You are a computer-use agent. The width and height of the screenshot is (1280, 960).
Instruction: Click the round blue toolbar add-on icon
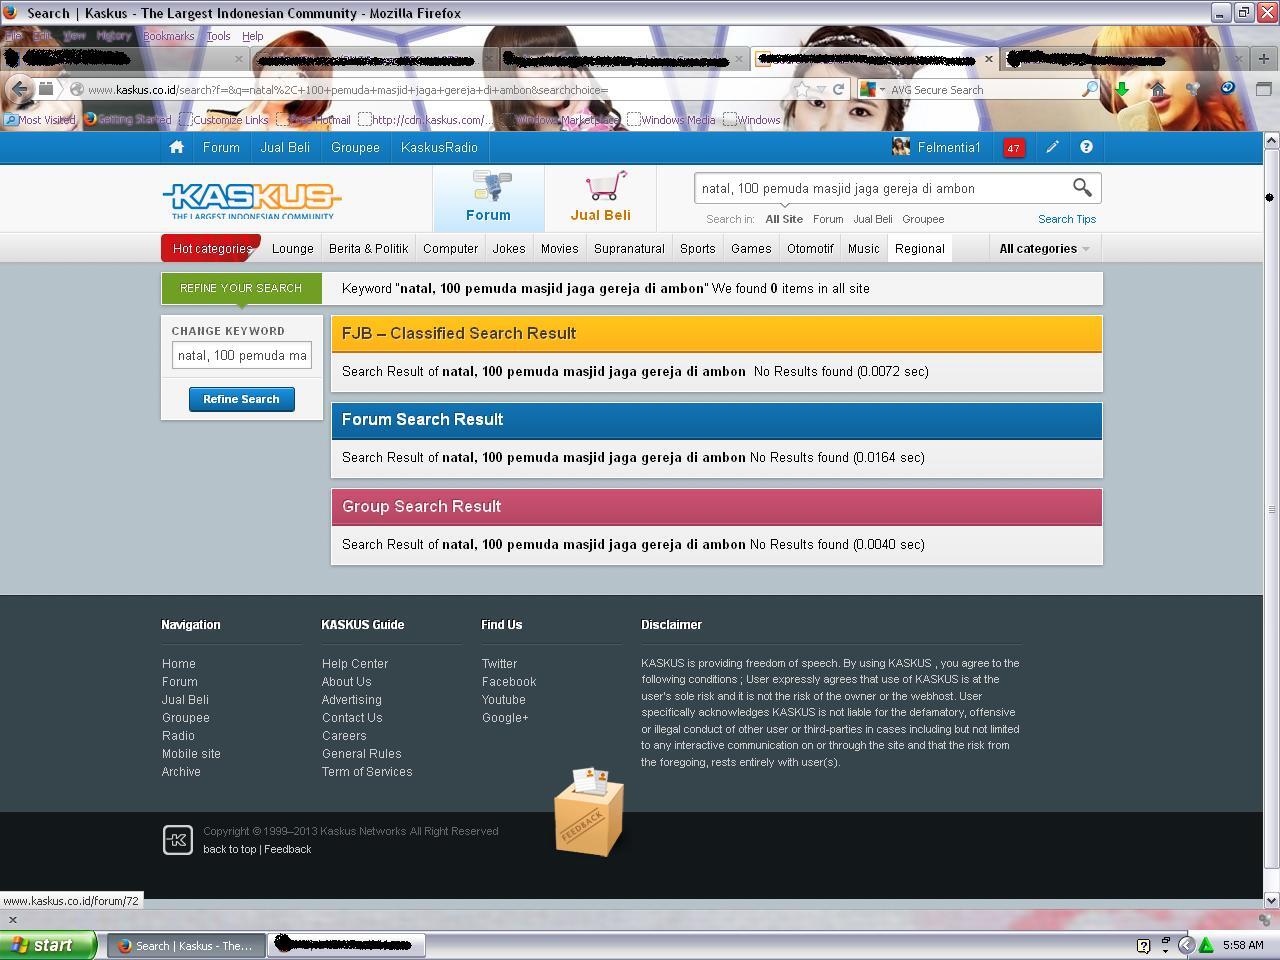point(1227,88)
